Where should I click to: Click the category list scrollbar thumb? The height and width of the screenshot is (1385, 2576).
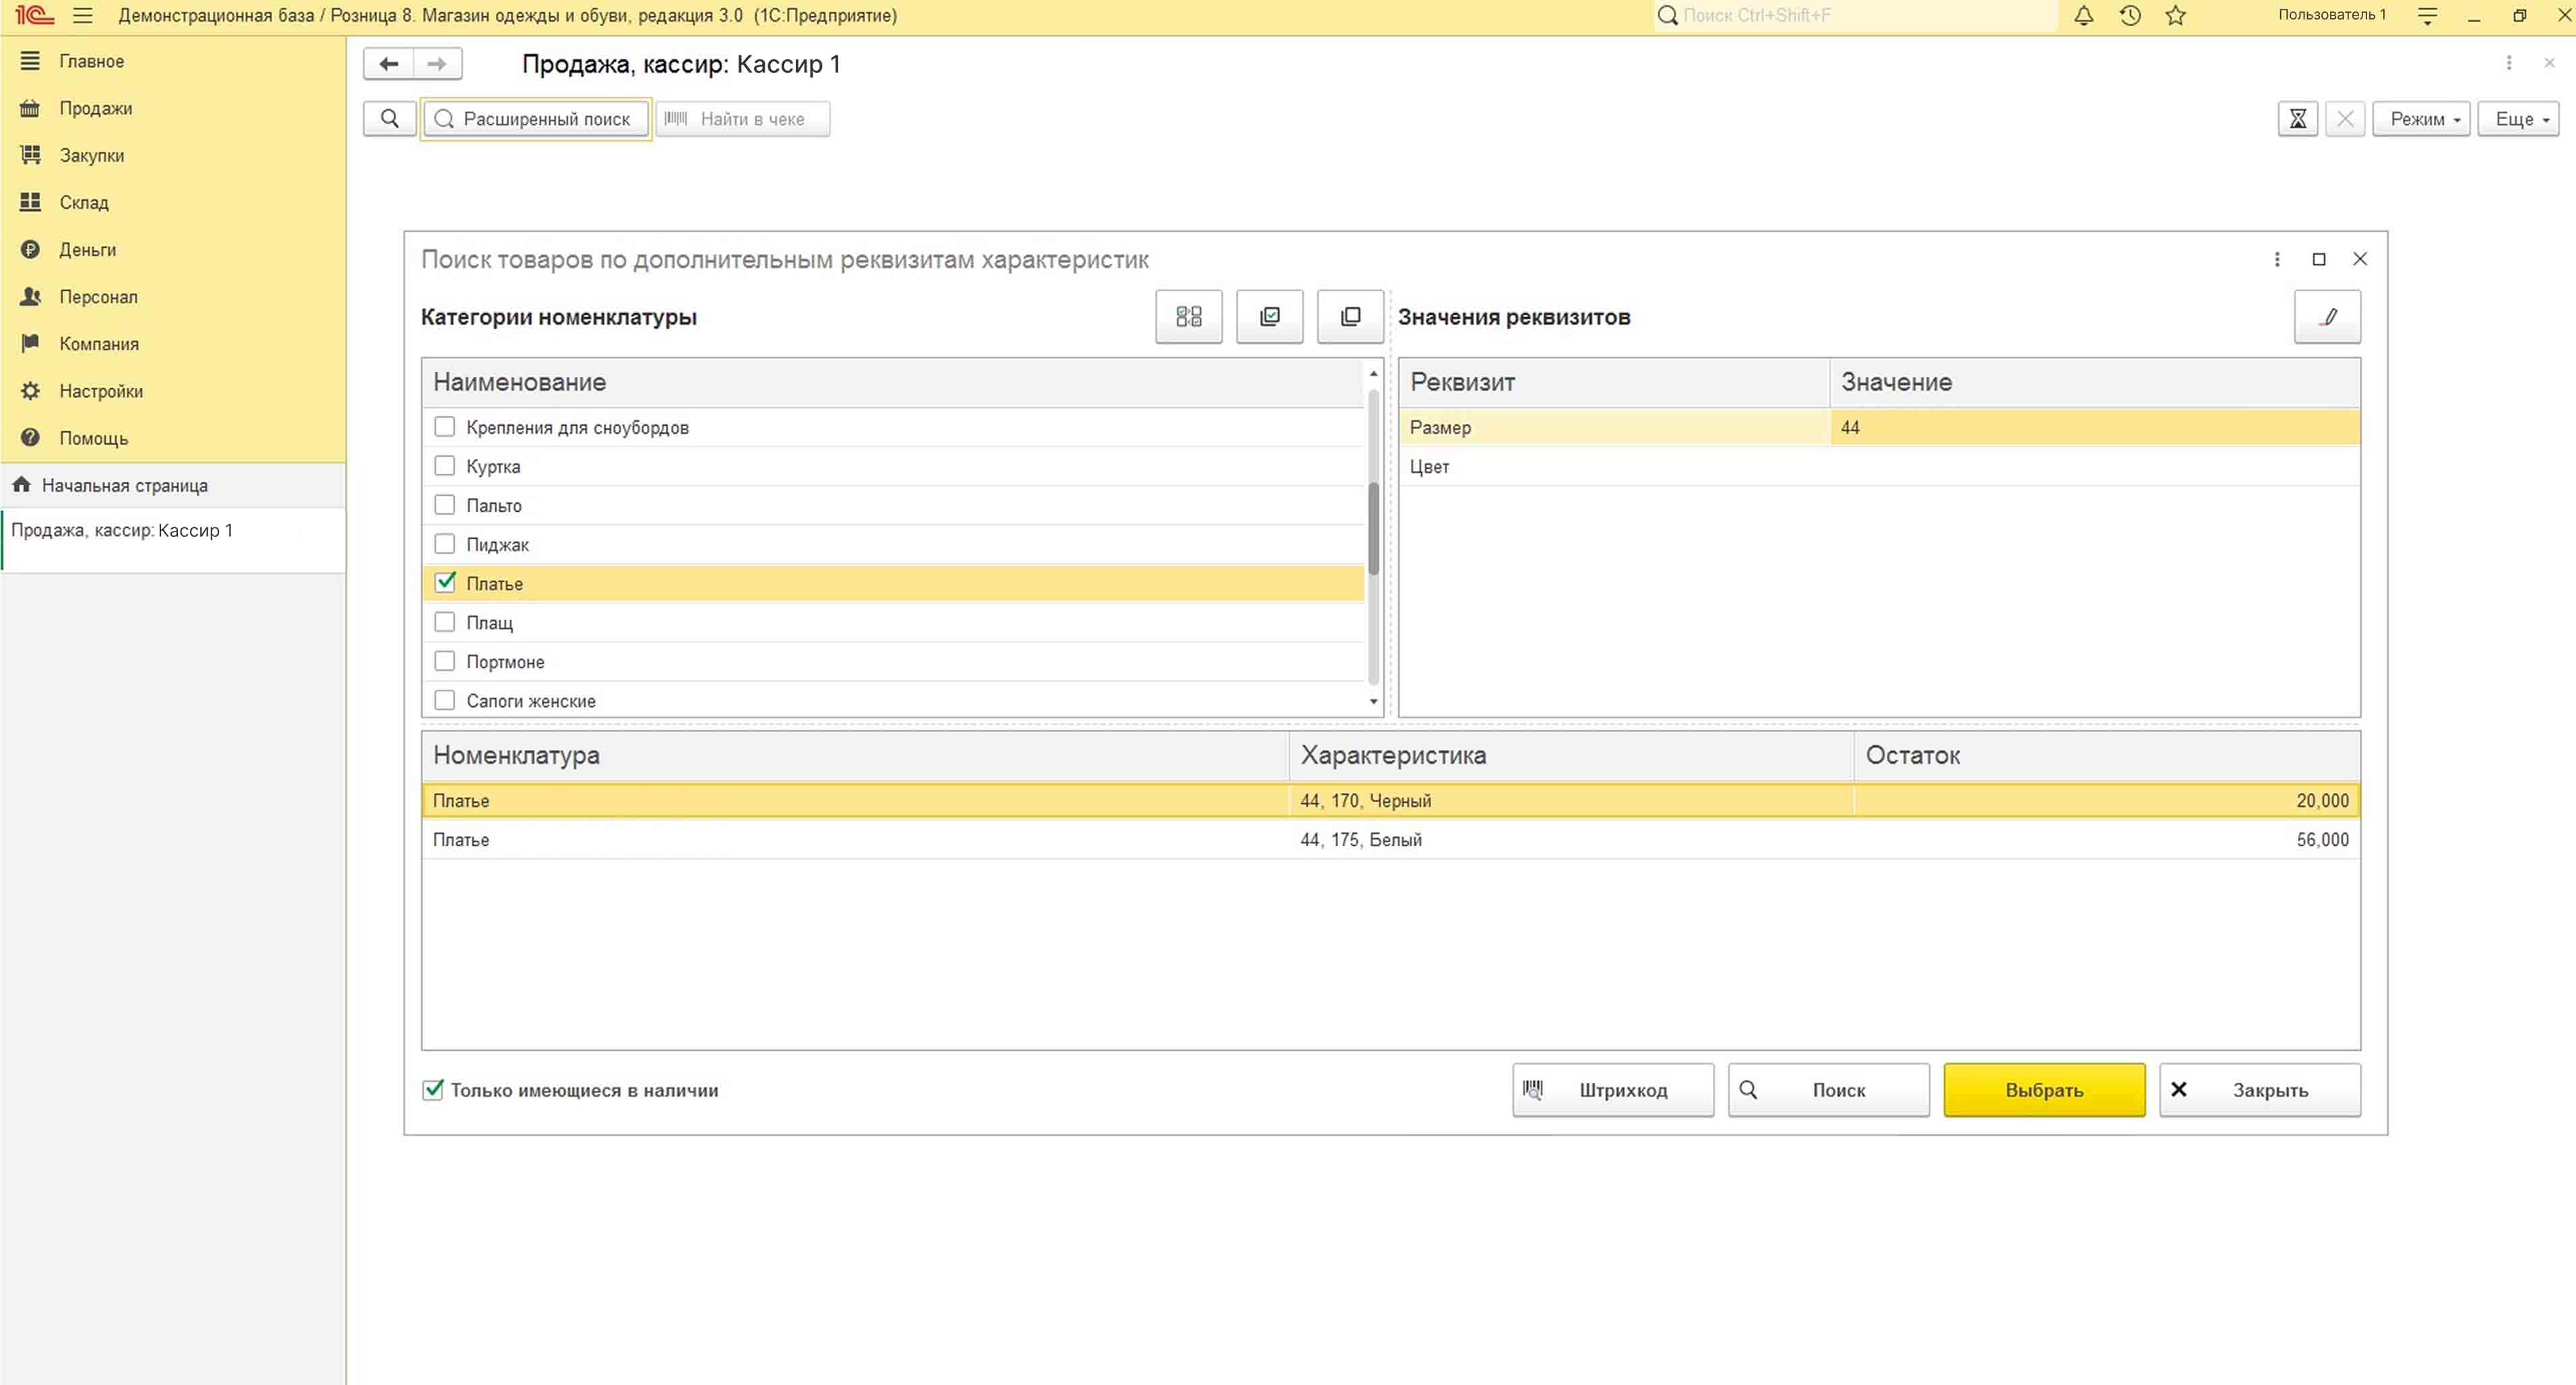pyautogui.click(x=1373, y=528)
